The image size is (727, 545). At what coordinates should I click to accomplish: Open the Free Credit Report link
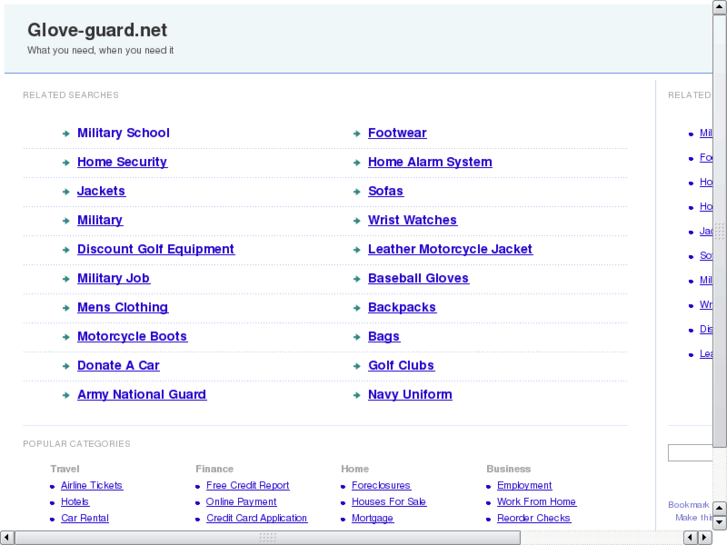click(247, 486)
